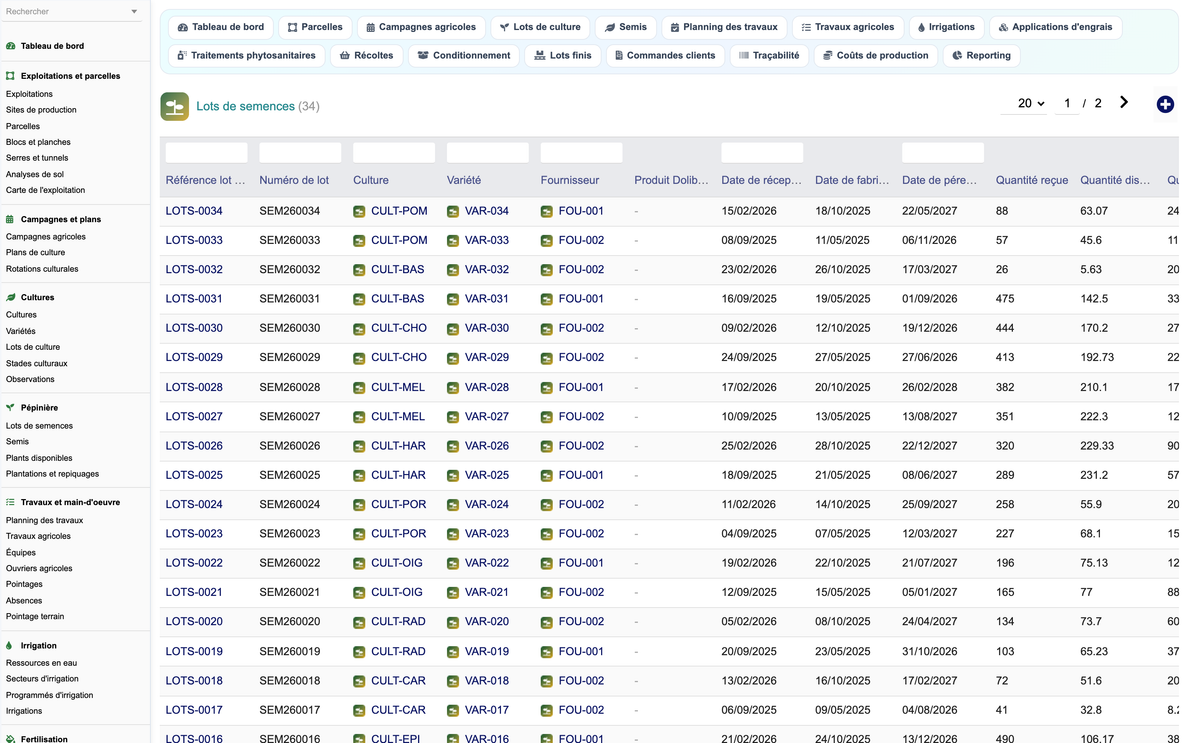Open the Conditionnement tab
This screenshot has height=743, width=1200.
tap(464, 55)
